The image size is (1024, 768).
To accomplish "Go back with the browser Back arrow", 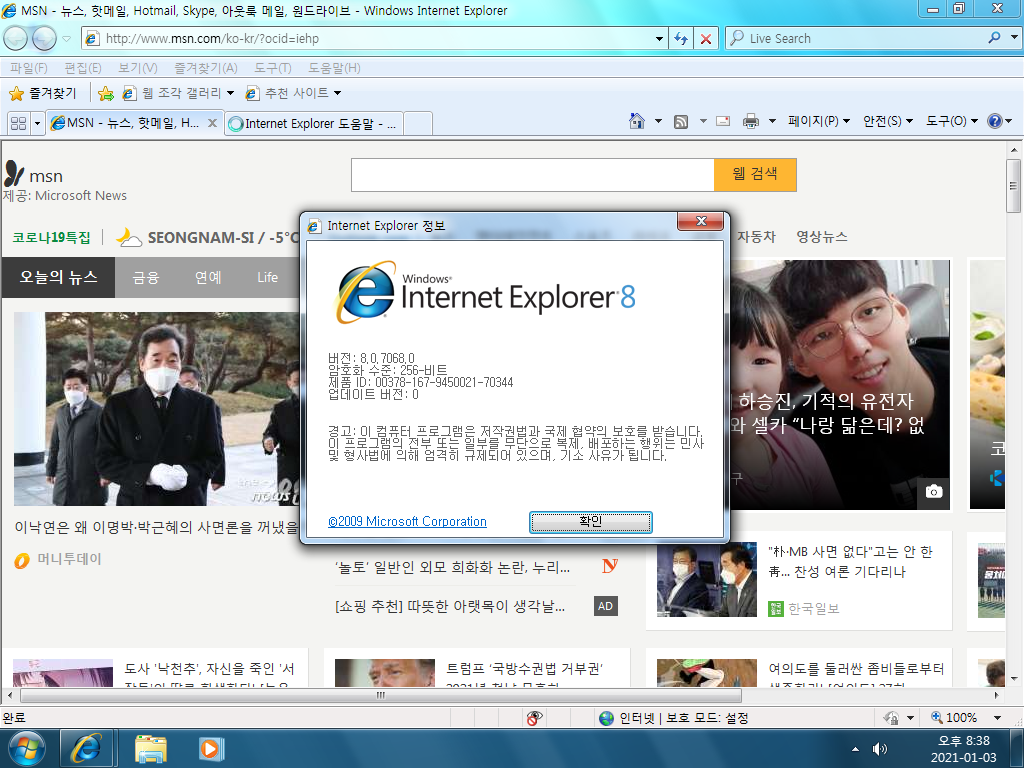I will 16,39.
